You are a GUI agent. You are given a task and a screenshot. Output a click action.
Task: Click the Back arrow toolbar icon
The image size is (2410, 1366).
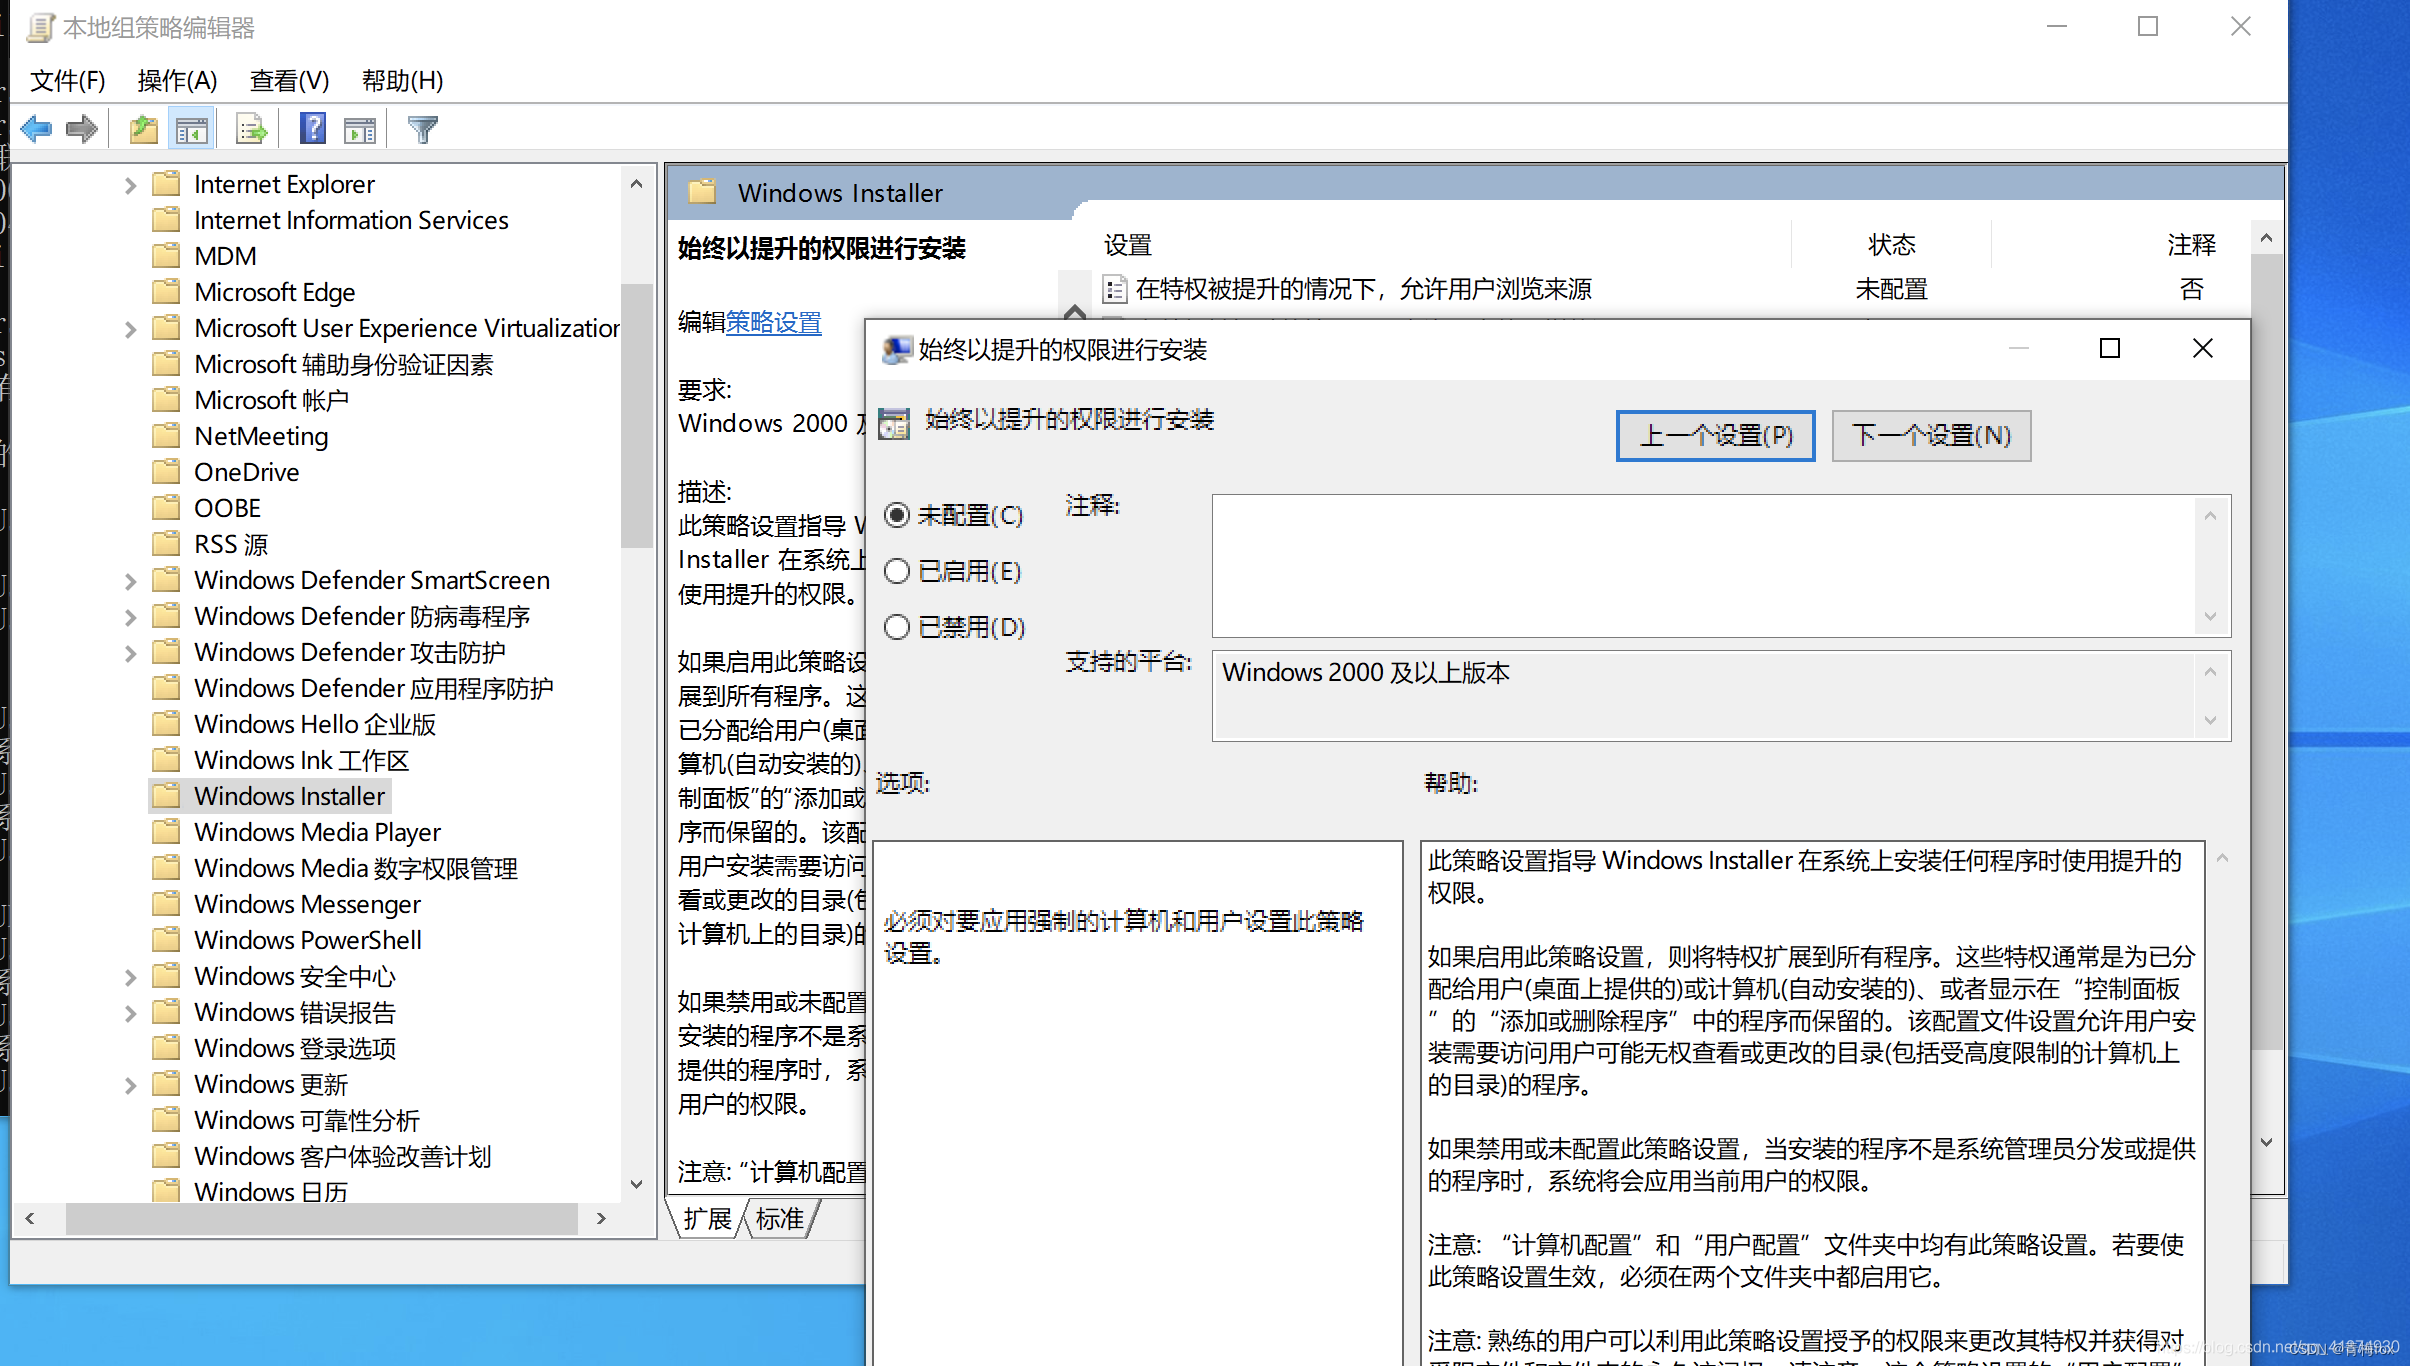(x=36, y=129)
